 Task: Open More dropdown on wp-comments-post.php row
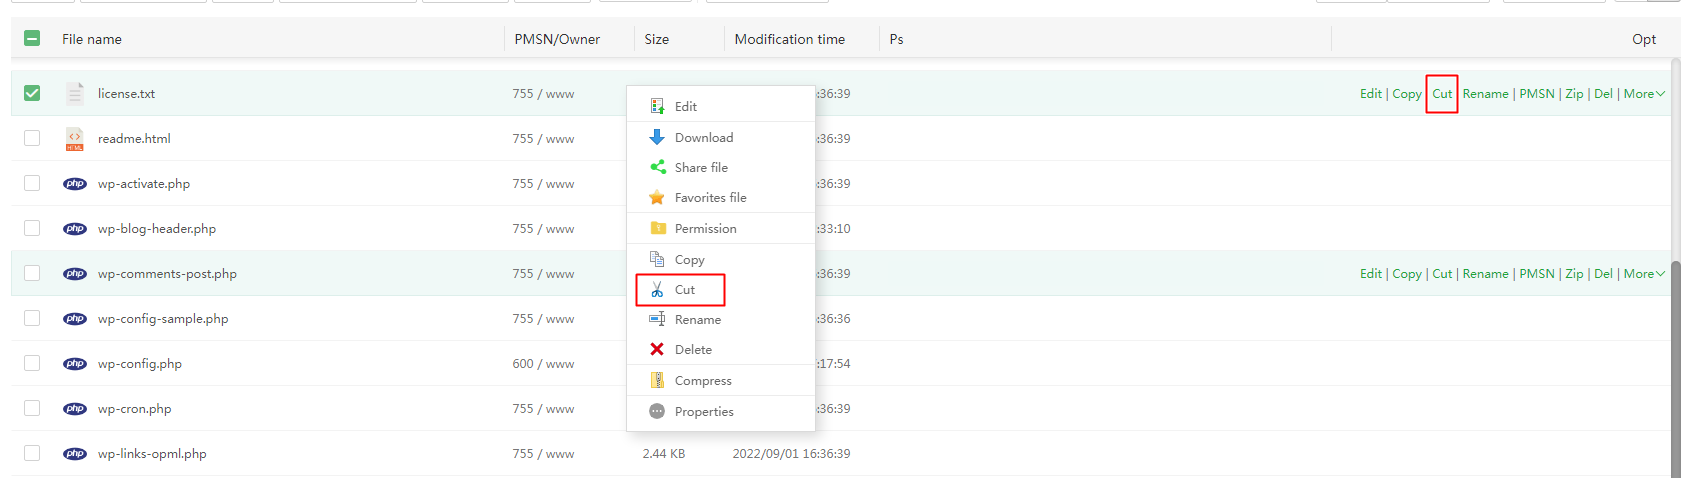tap(1644, 273)
